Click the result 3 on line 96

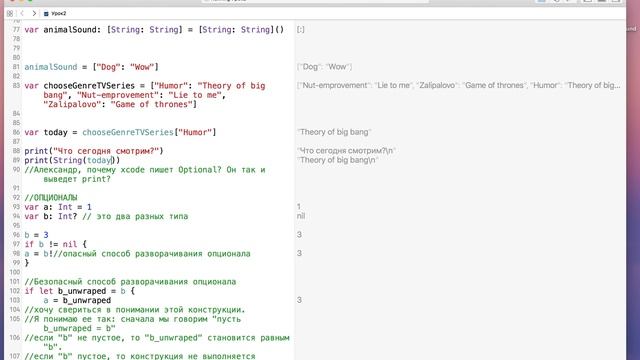pyautogui.click(x=299, y=235)
